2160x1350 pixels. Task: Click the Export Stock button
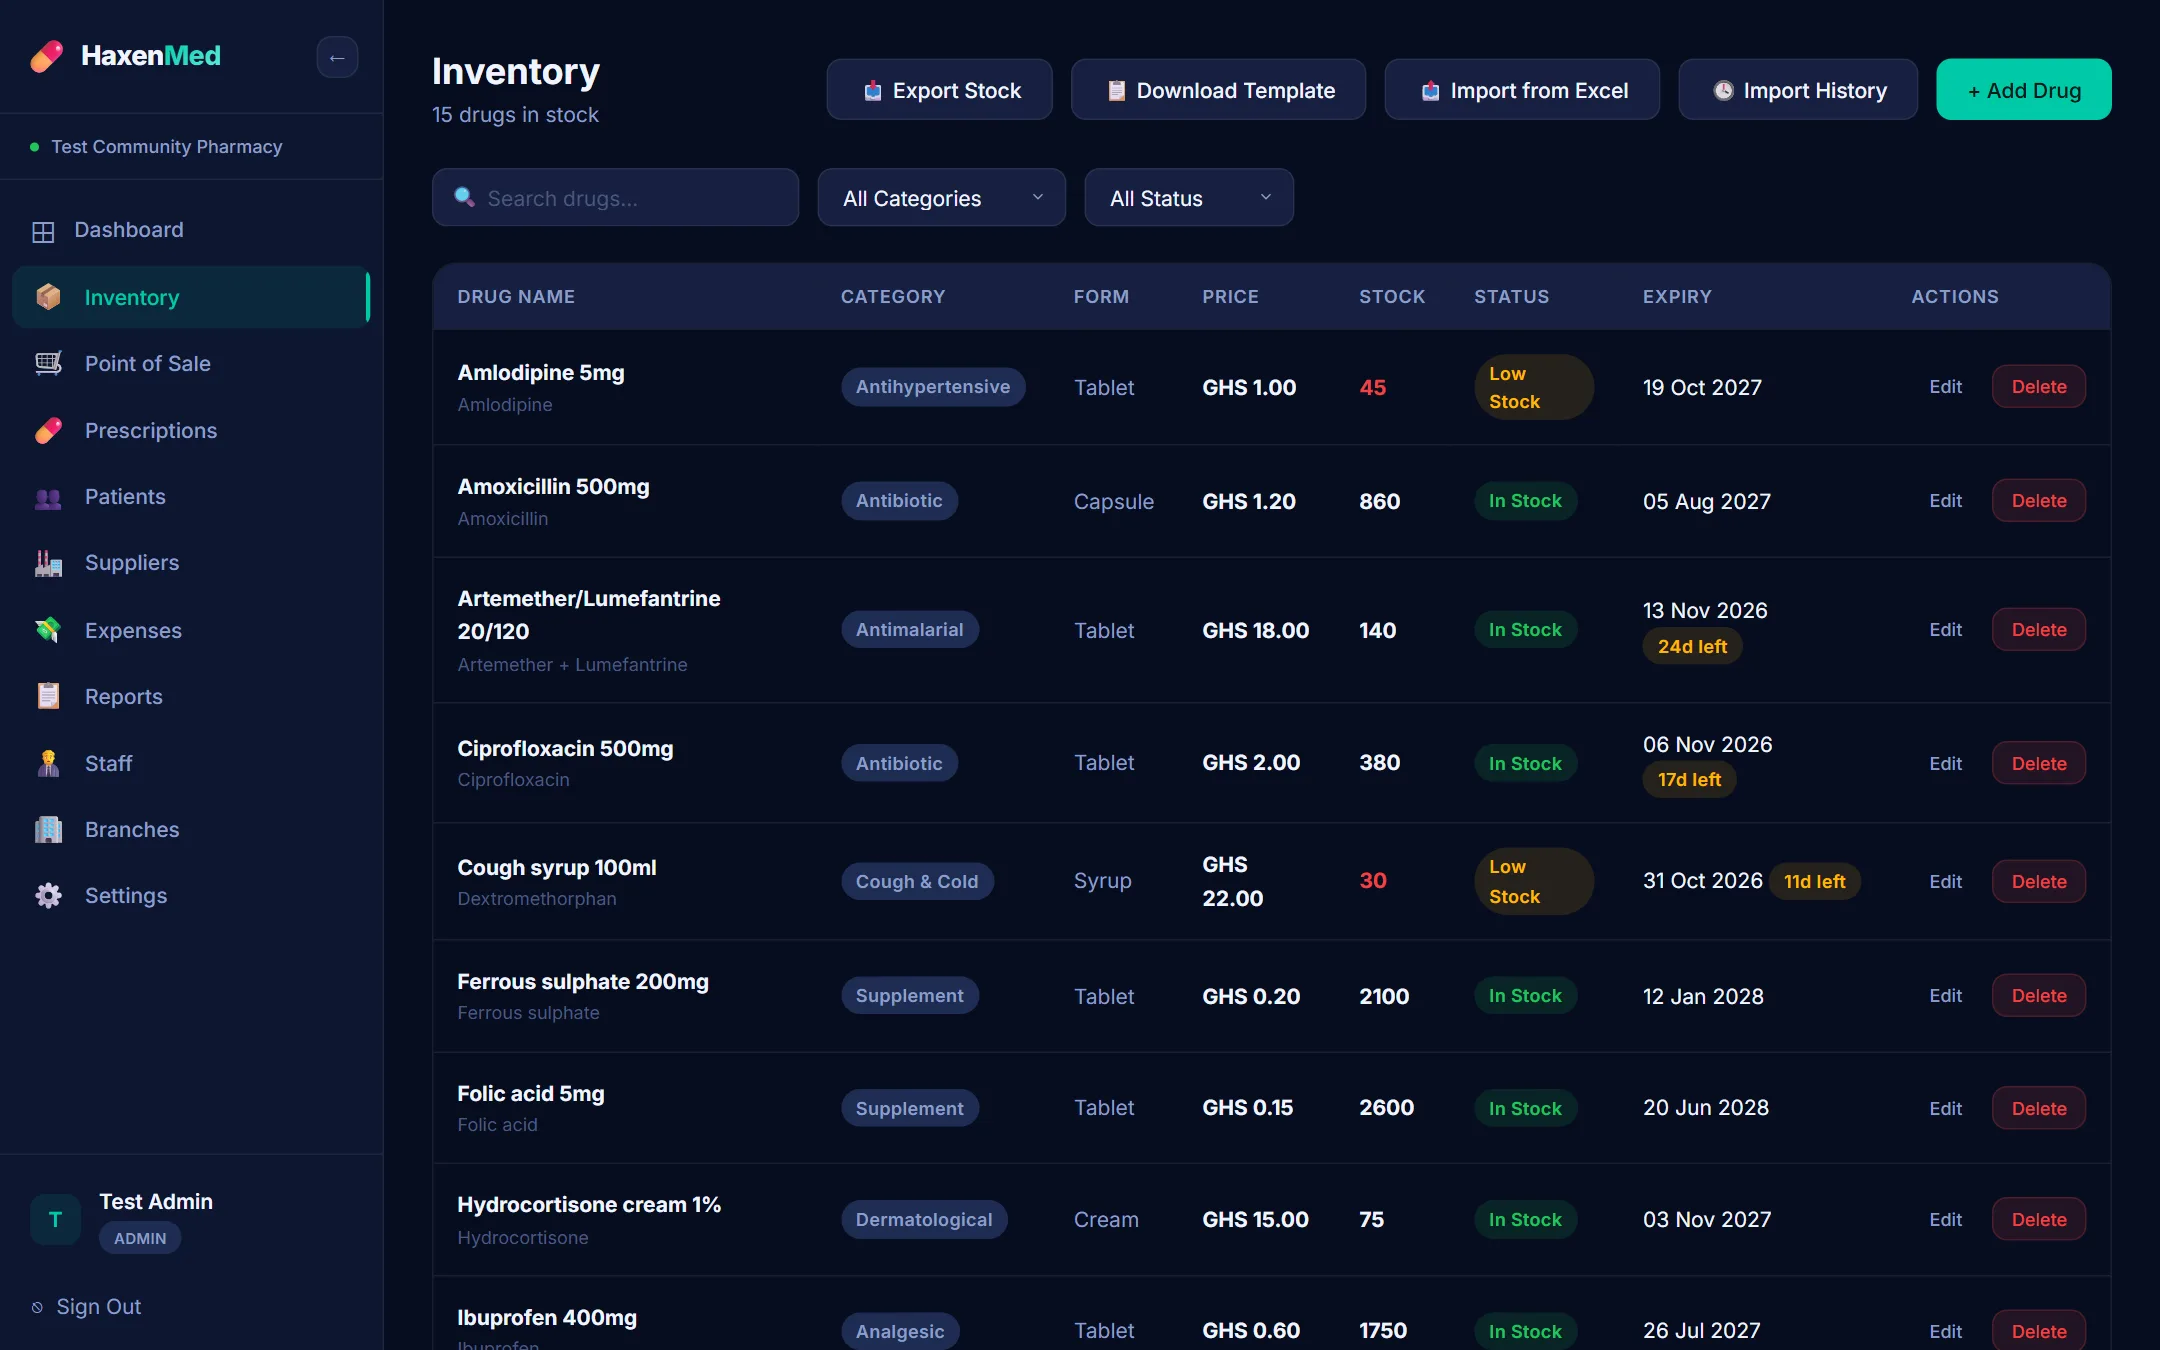coord(939,90)
